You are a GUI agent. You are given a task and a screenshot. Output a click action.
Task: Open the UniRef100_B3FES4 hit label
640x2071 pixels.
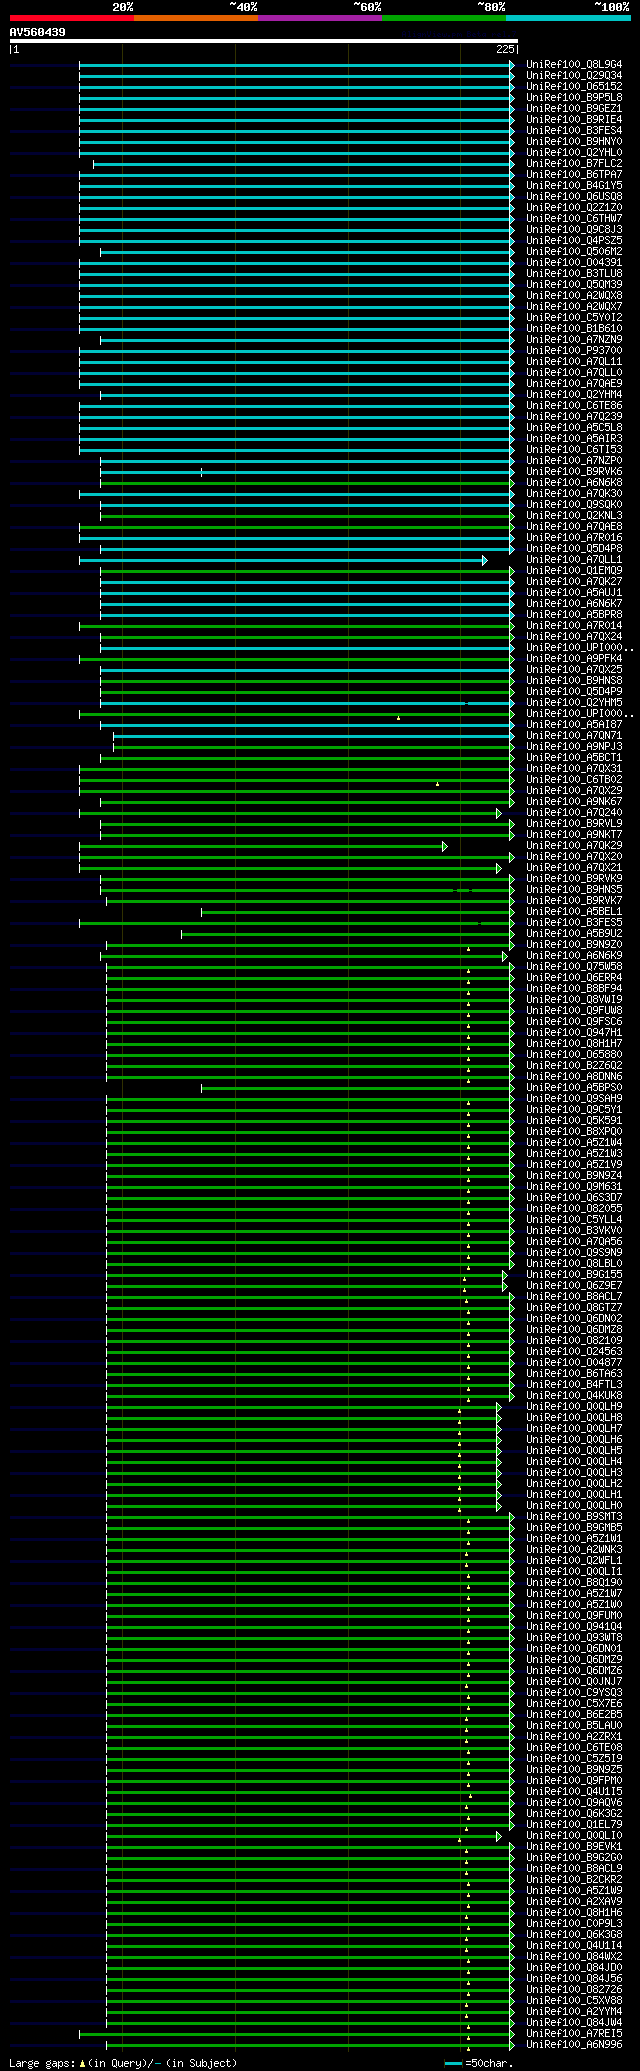click(x=574, y=131)
